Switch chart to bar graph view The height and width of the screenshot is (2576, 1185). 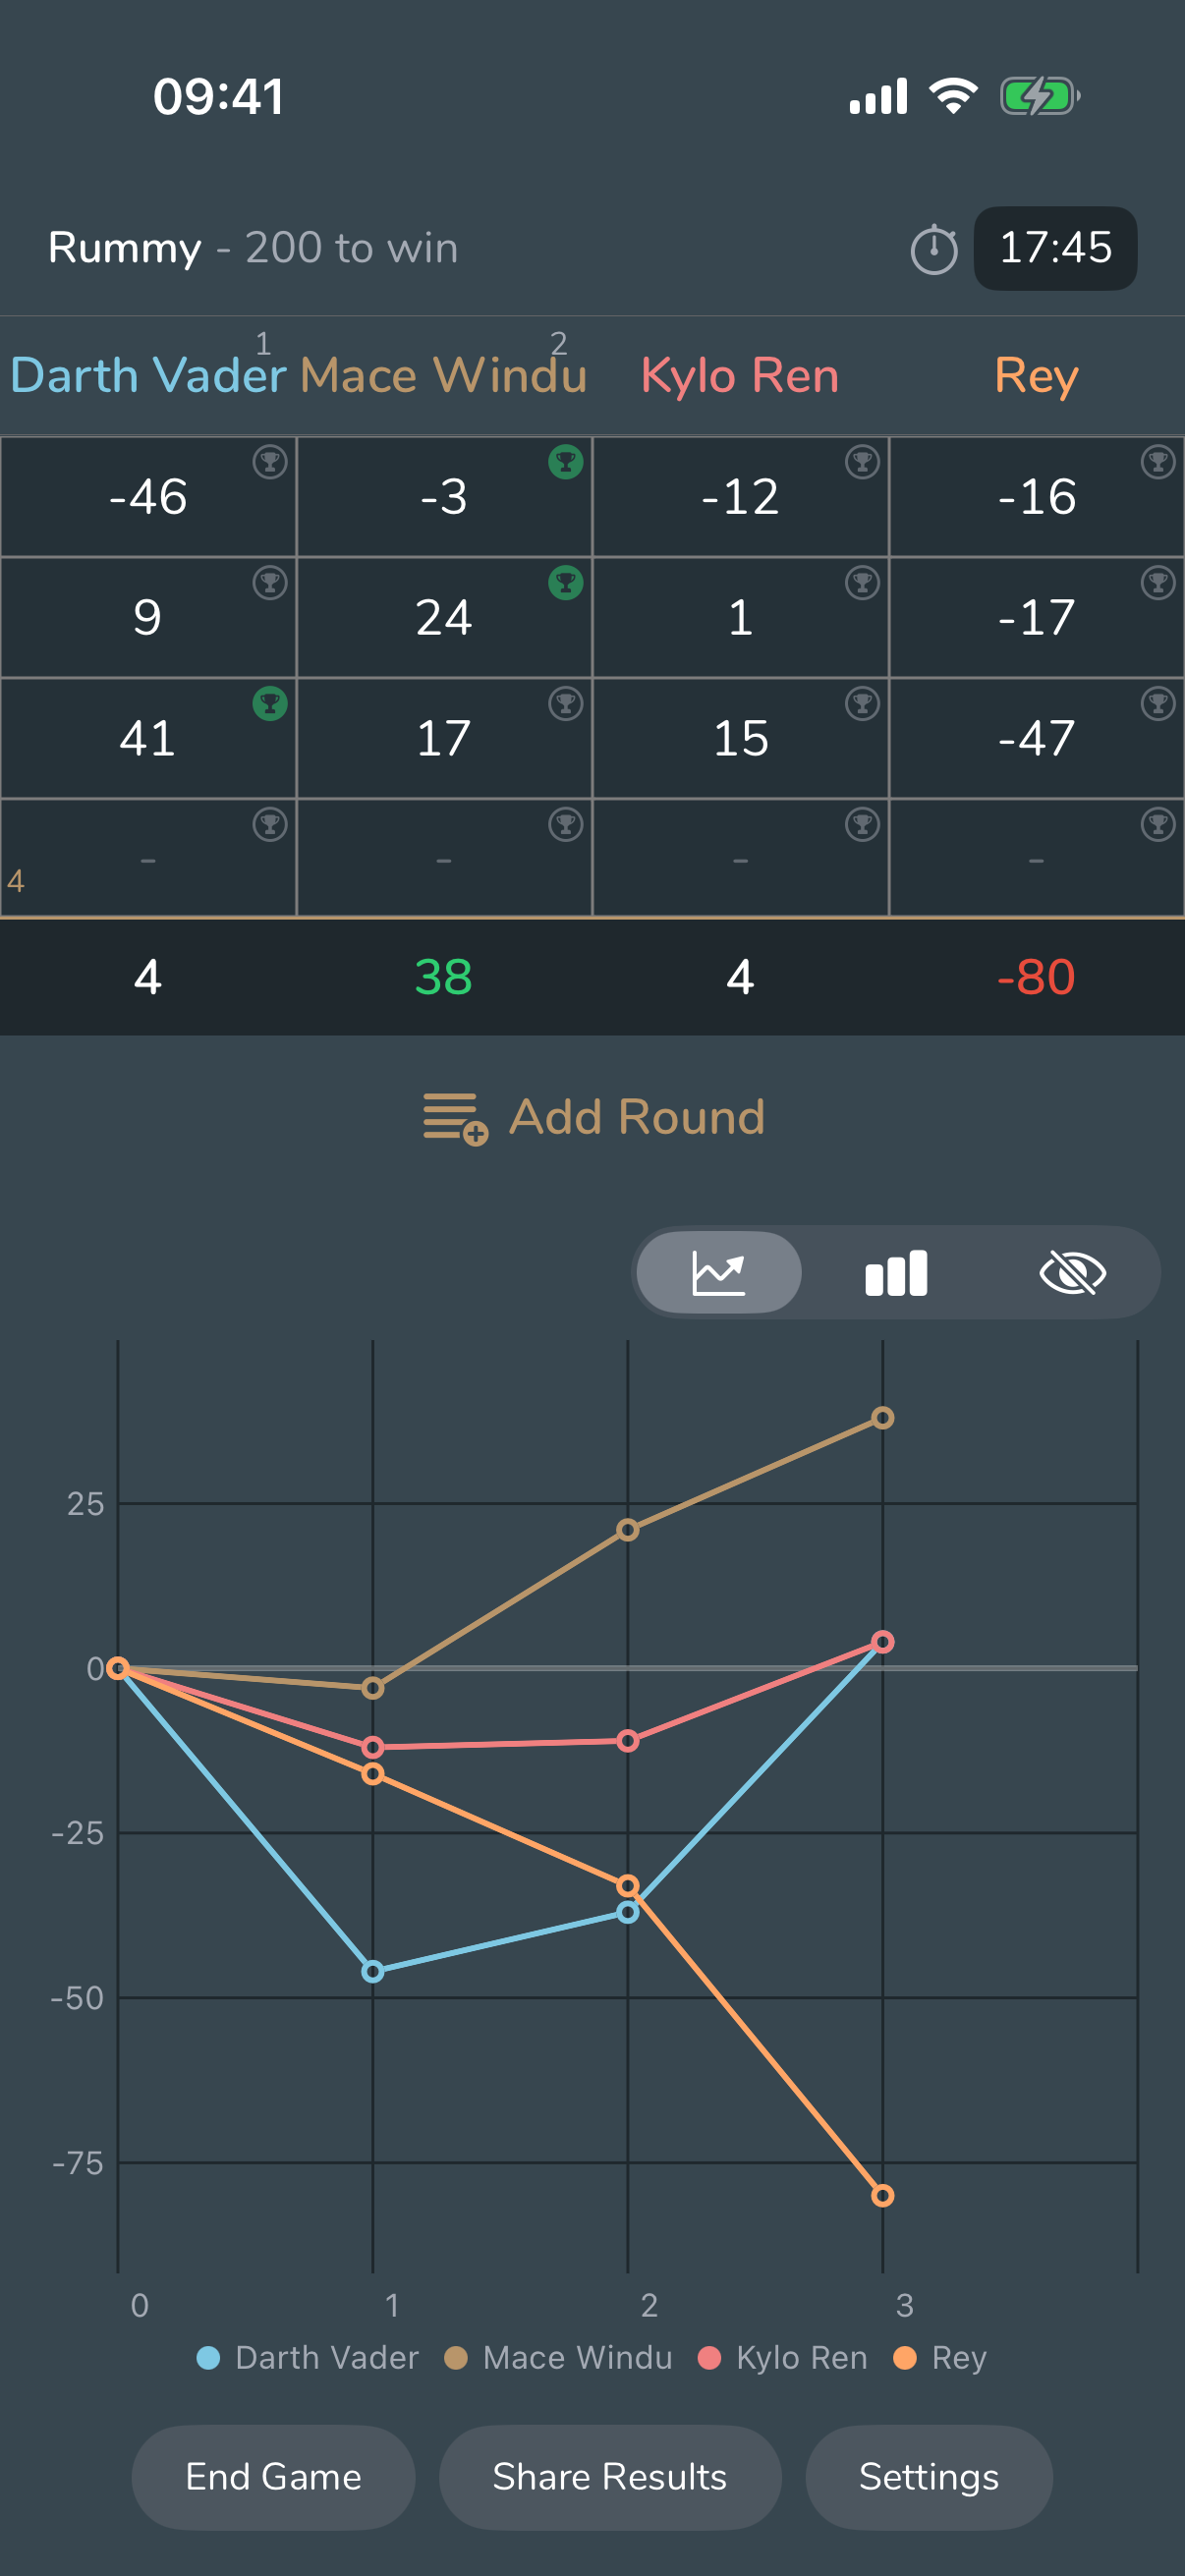(895, 1272)
